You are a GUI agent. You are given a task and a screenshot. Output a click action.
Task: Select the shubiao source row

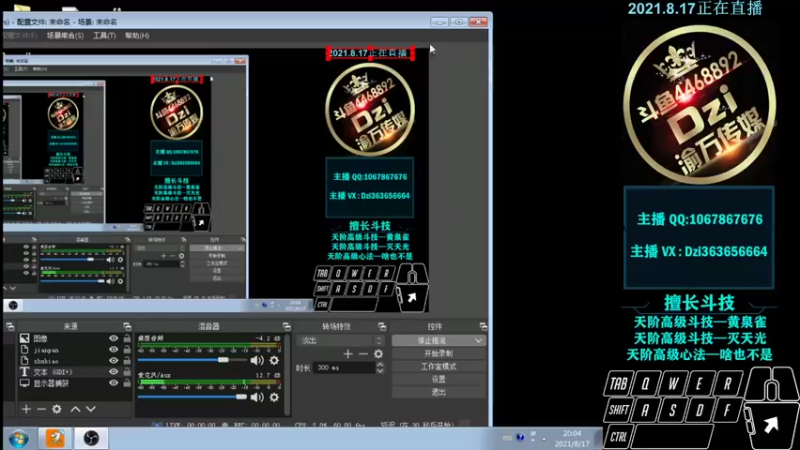pos(74,361)
